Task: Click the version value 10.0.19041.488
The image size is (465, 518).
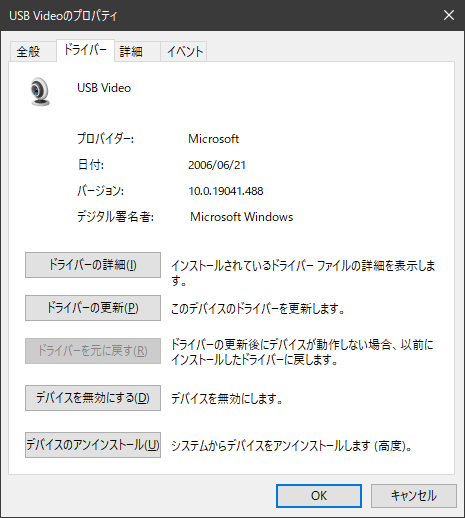Action: pos(226,191)
